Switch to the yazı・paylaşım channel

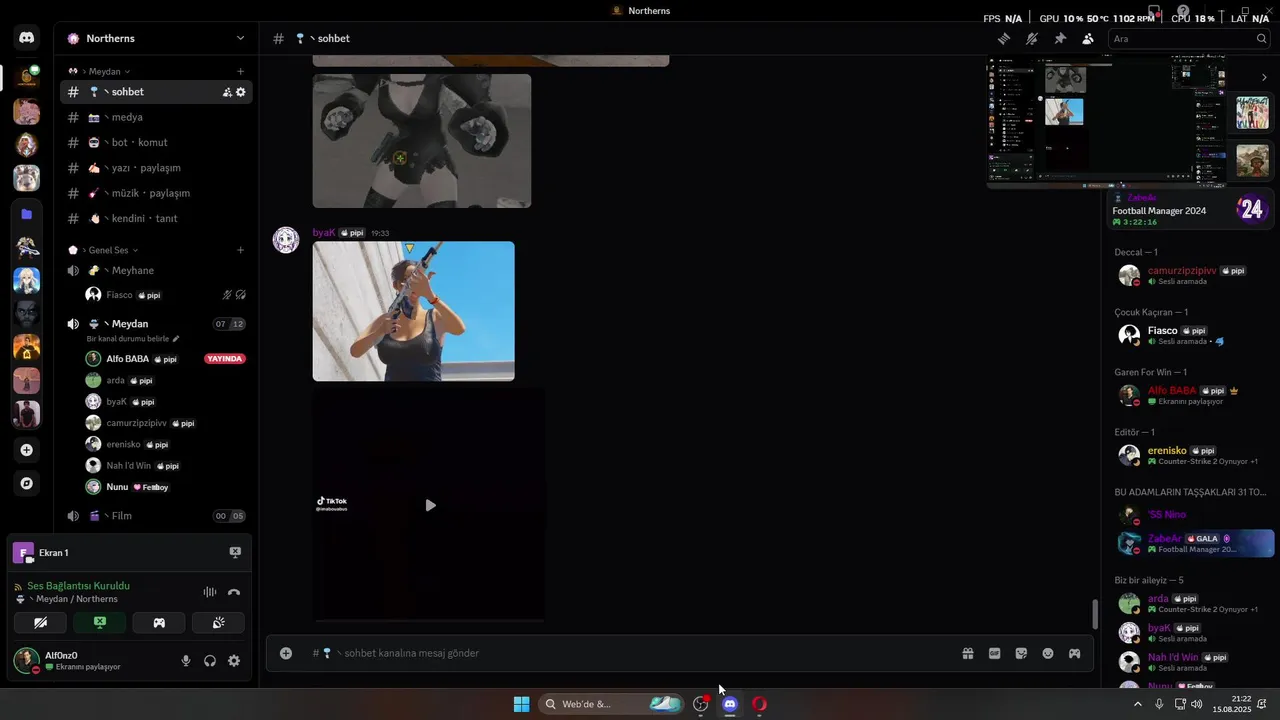pos(156,168)
